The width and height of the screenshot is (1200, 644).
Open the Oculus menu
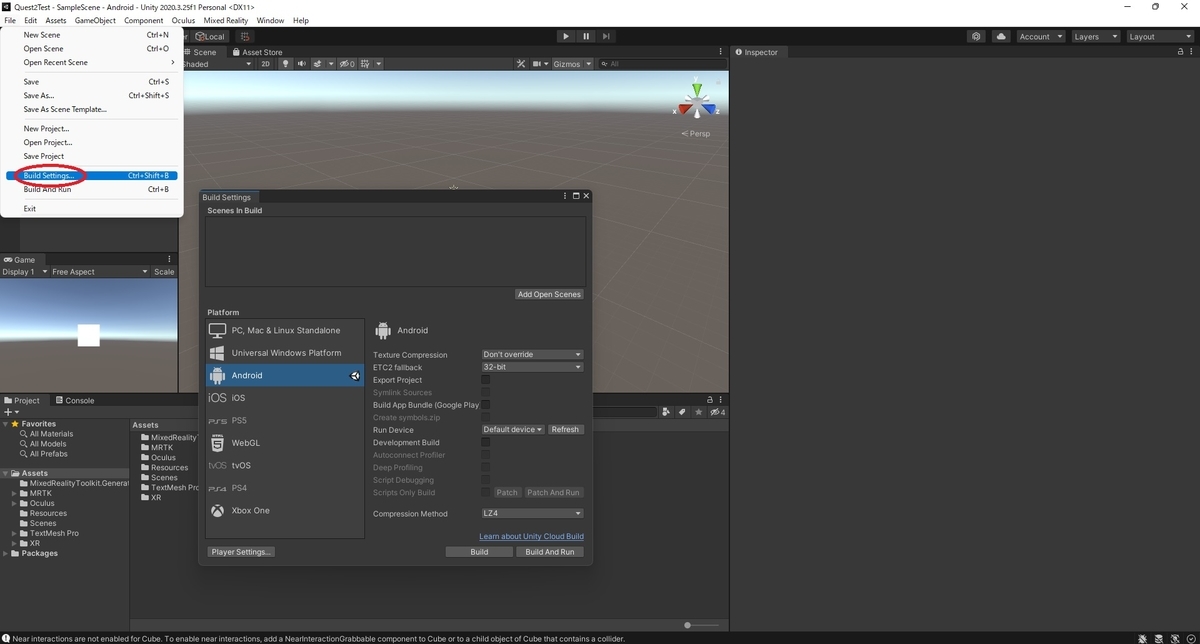coord(183,20)
